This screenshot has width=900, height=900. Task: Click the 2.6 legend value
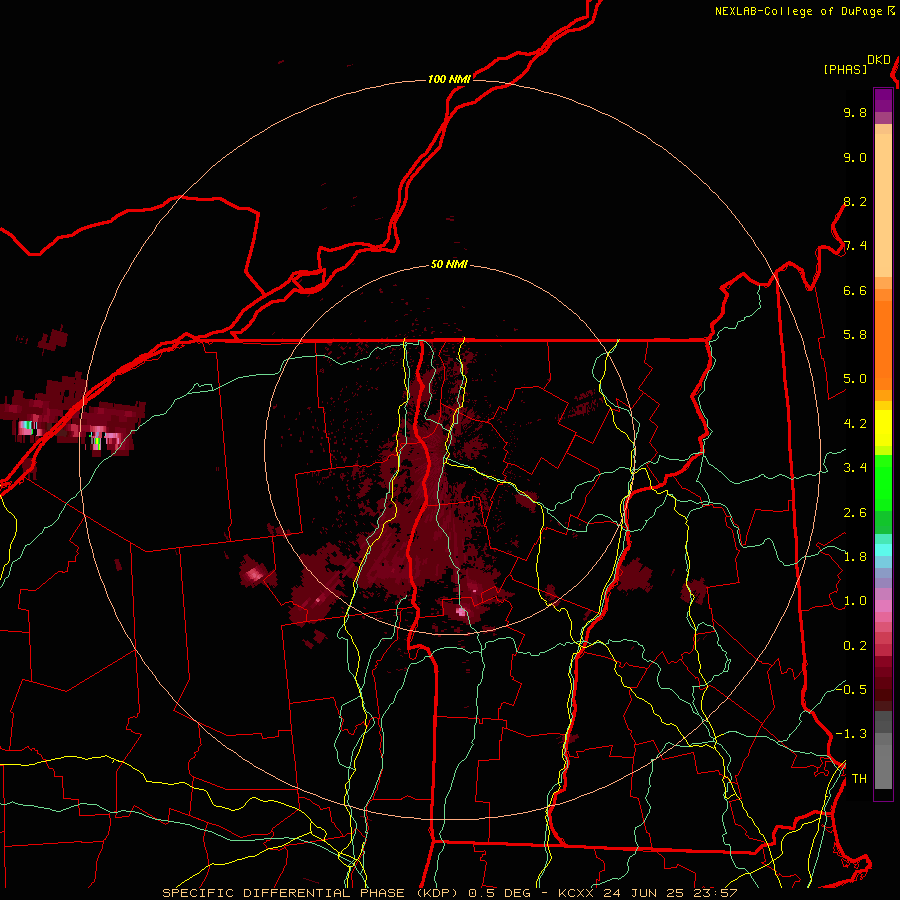click(x=855, y=513)
